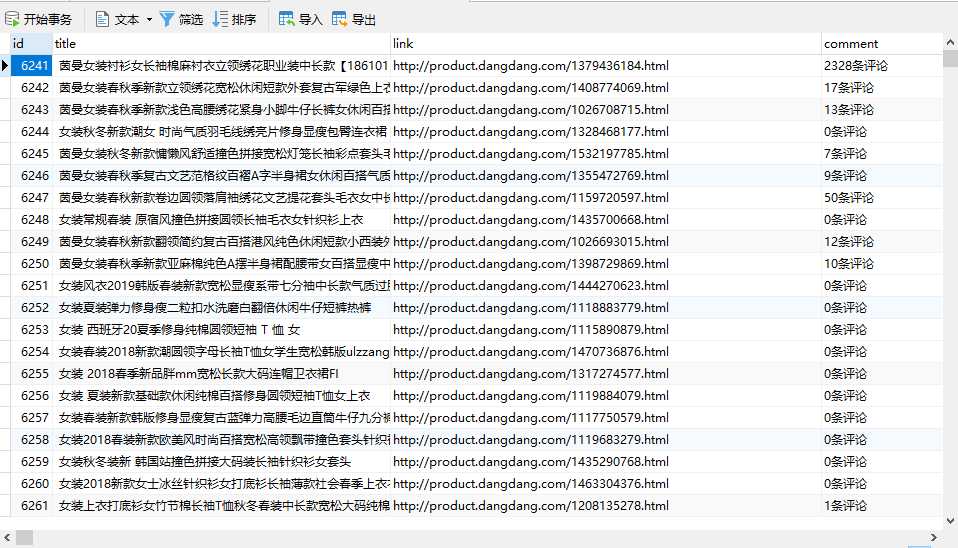Select comment cell 50条评论
Viewport: 958px width, 548px height.
(882, 197)
